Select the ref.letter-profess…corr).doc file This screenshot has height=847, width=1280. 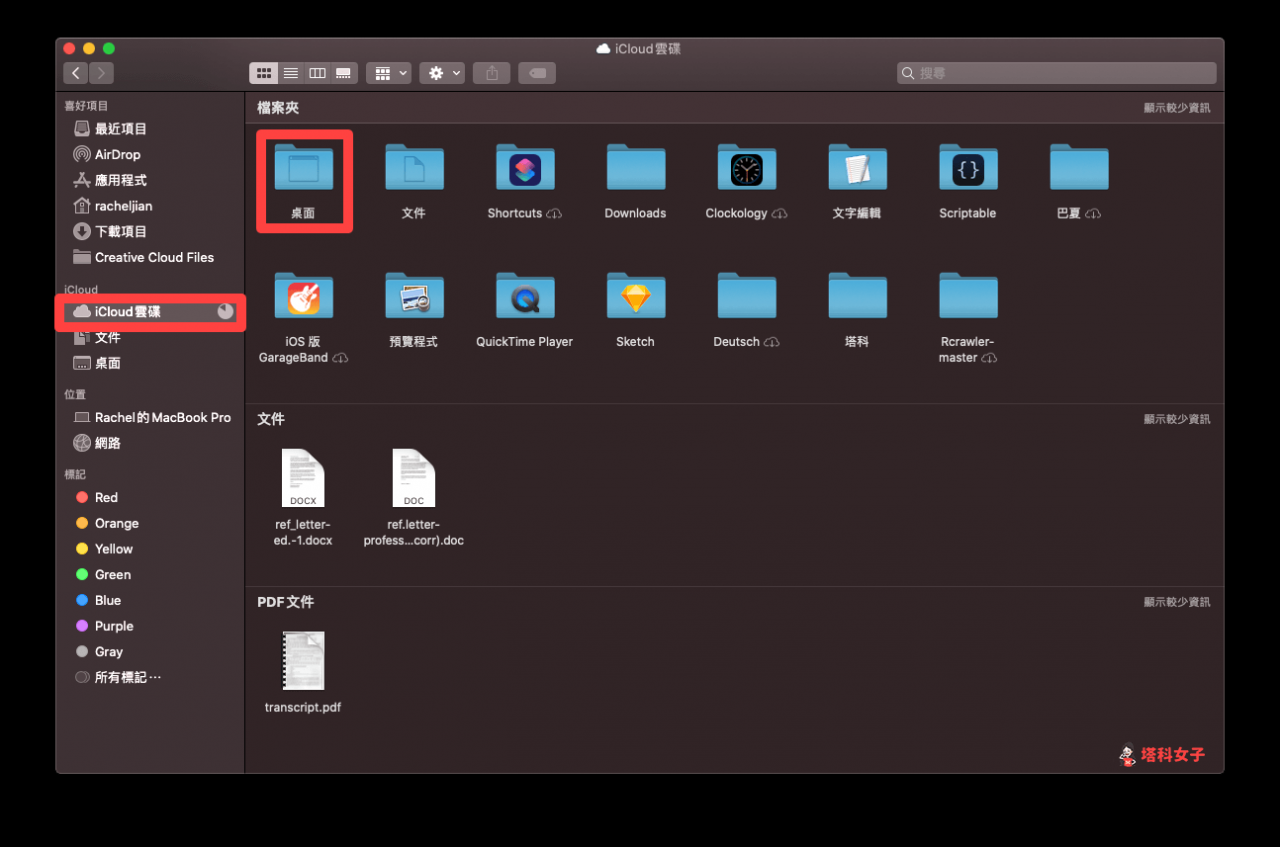pos(414,478)
